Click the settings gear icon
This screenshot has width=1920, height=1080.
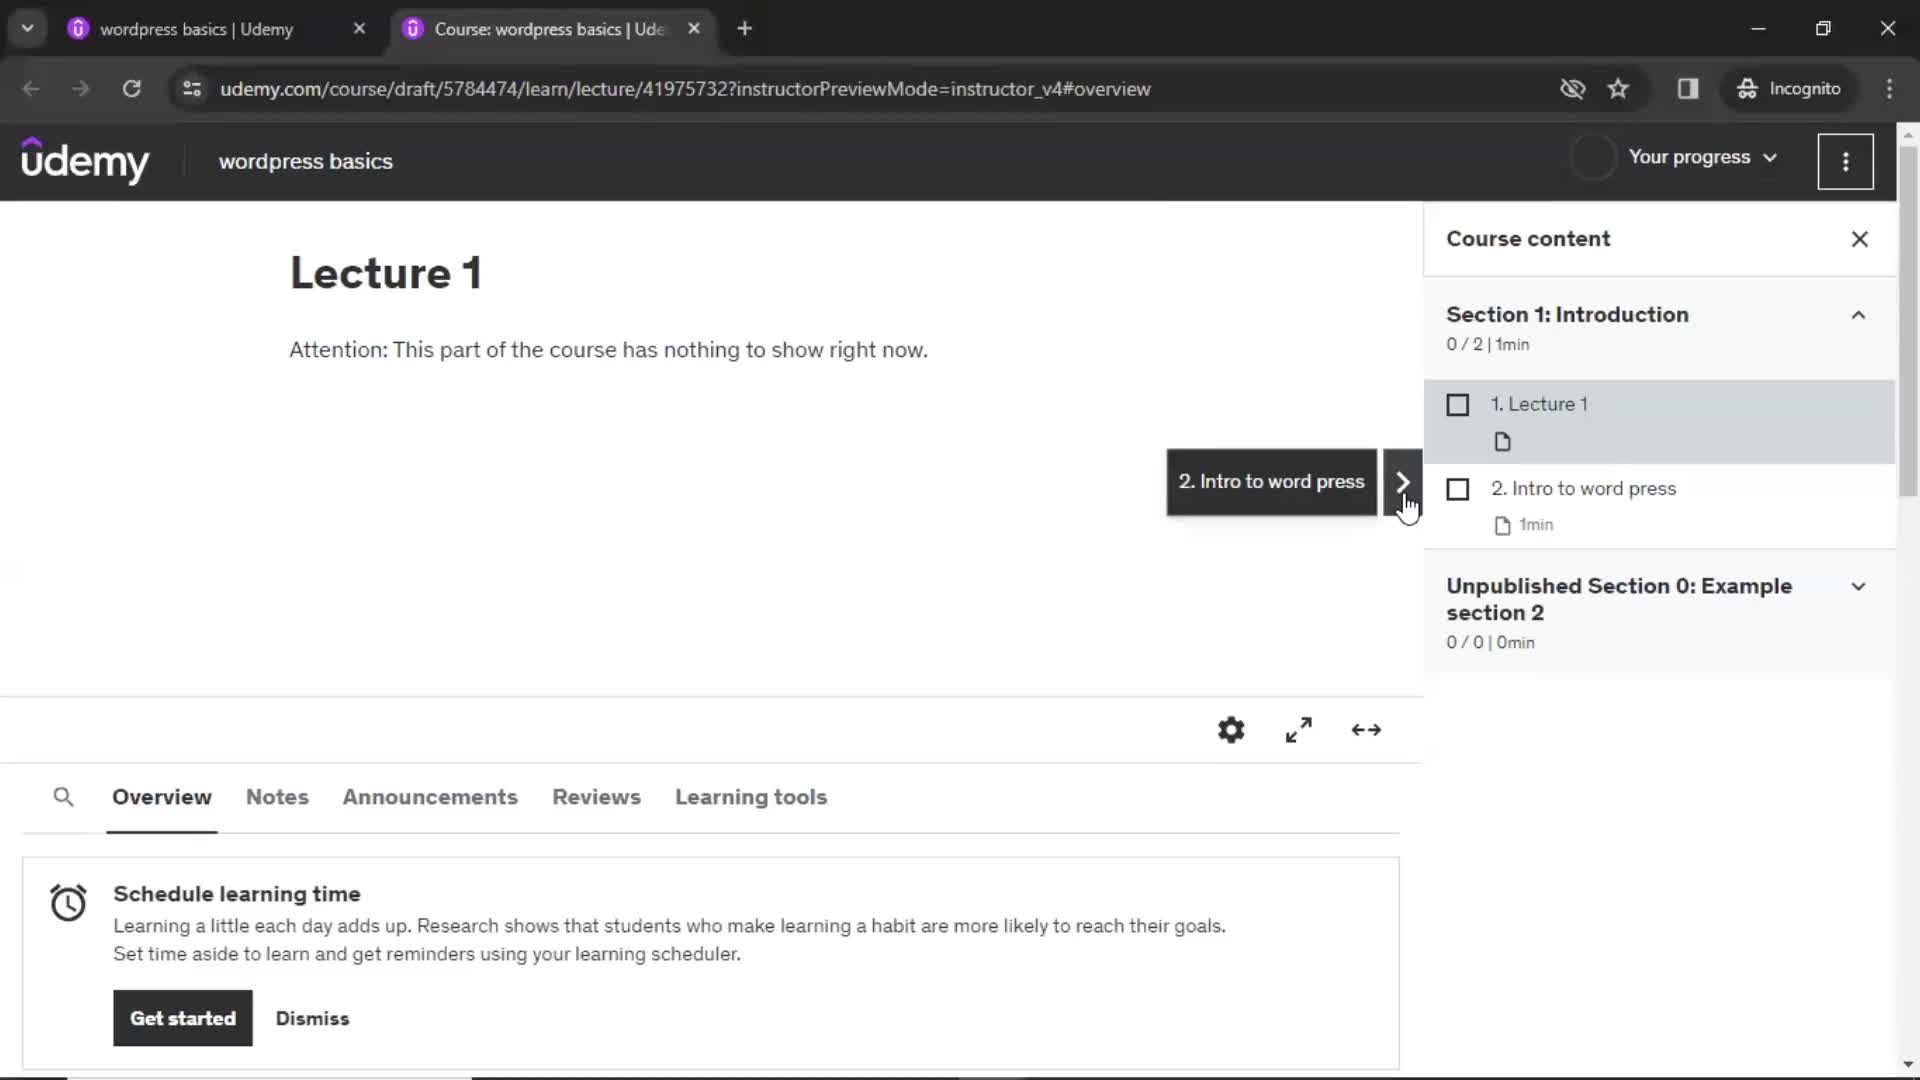[1232, 731]
